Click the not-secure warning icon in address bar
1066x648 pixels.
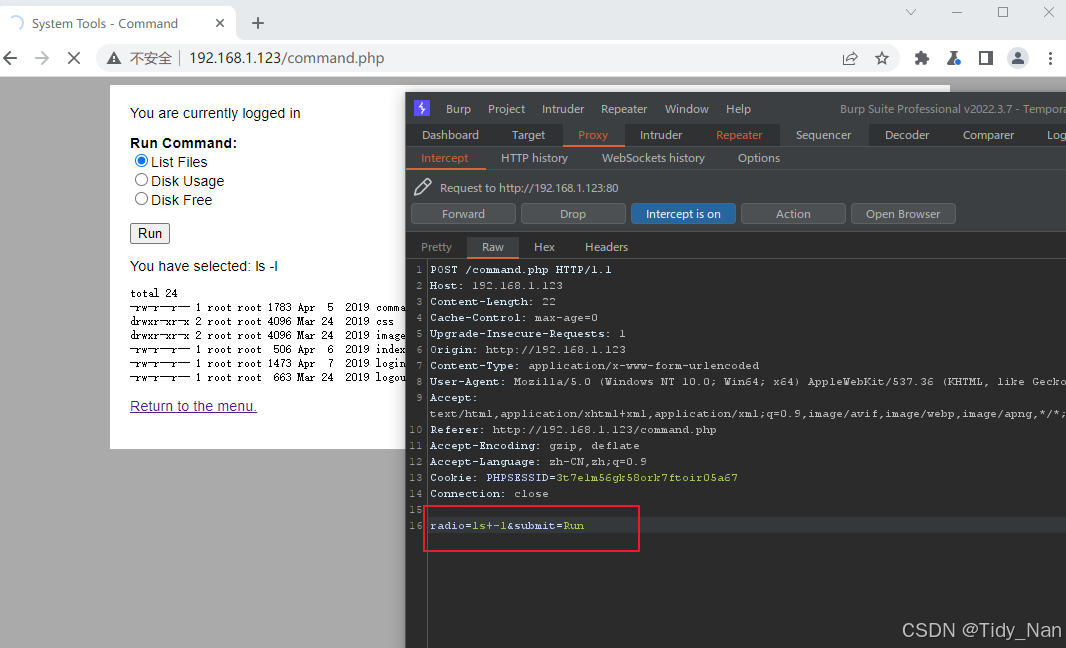114,58
